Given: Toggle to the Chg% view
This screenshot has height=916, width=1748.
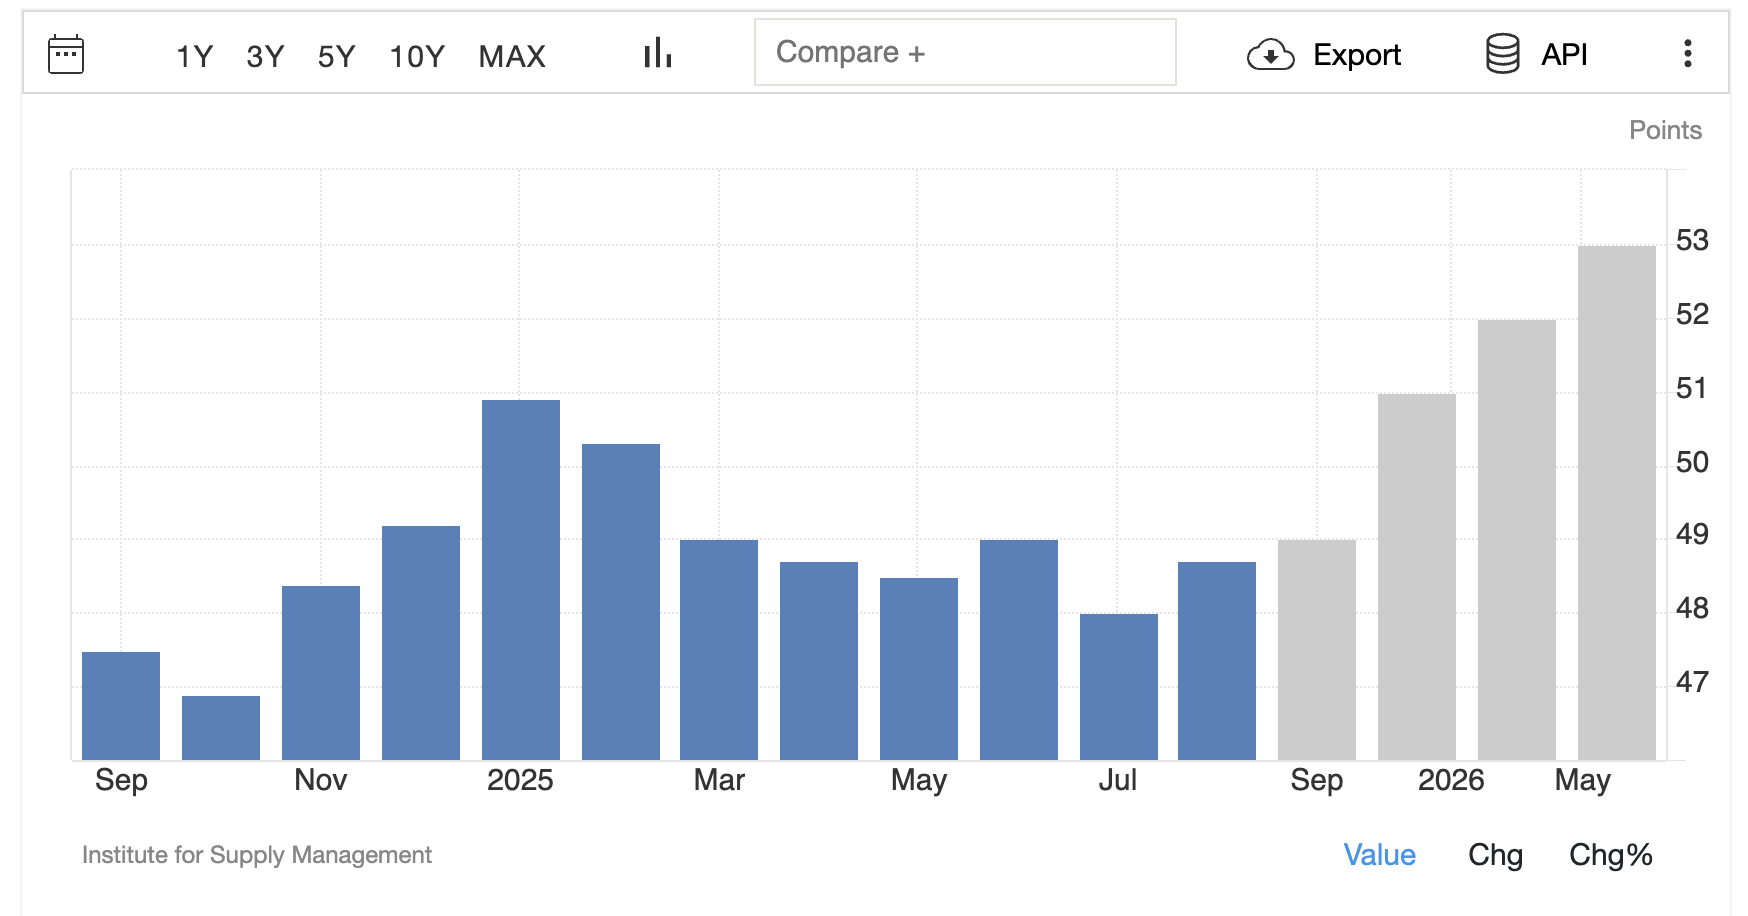Looking at the screenshot, I should (1610, 855).
